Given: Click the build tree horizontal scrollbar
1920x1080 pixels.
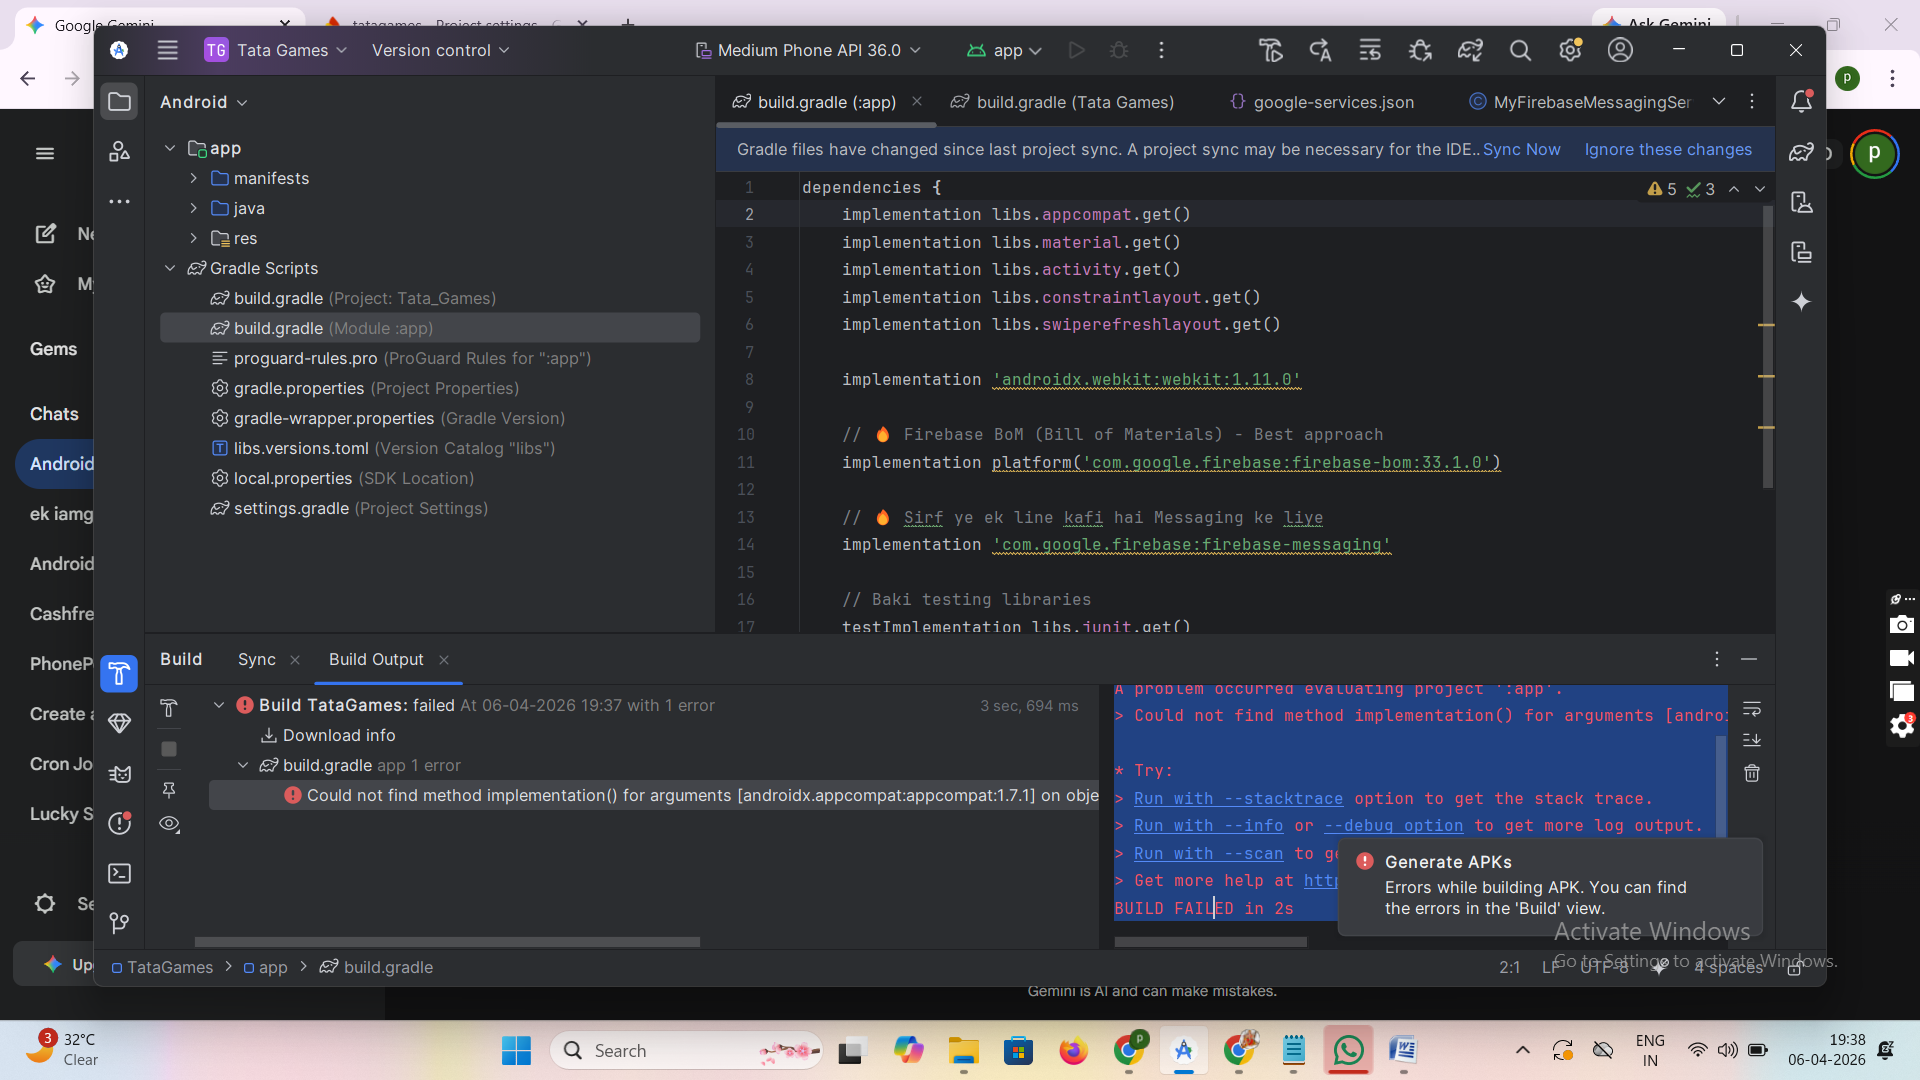Looking at the screenshot, I should pos(447,942).
